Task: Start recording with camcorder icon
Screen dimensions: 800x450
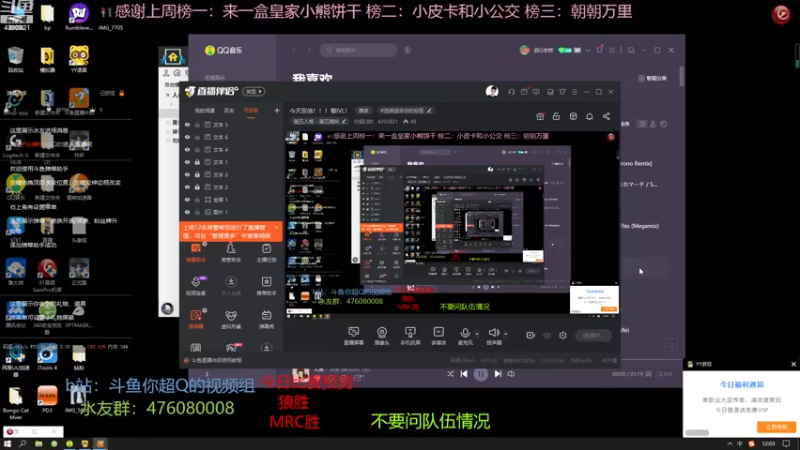Action: click(x=531, y=335)
